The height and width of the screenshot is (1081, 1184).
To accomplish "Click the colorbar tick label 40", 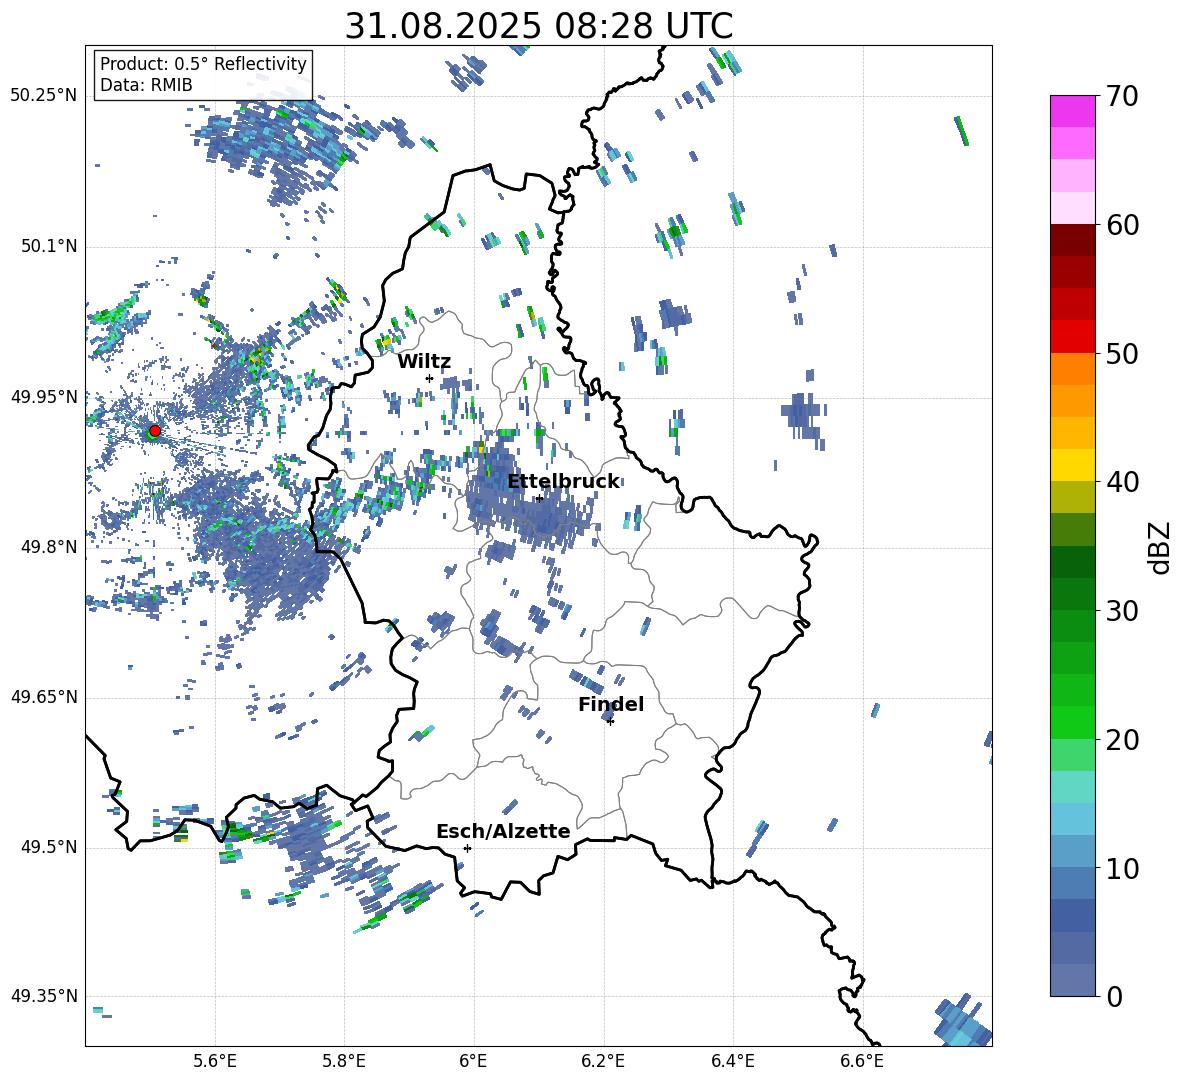I will [x=1122, y=482].
